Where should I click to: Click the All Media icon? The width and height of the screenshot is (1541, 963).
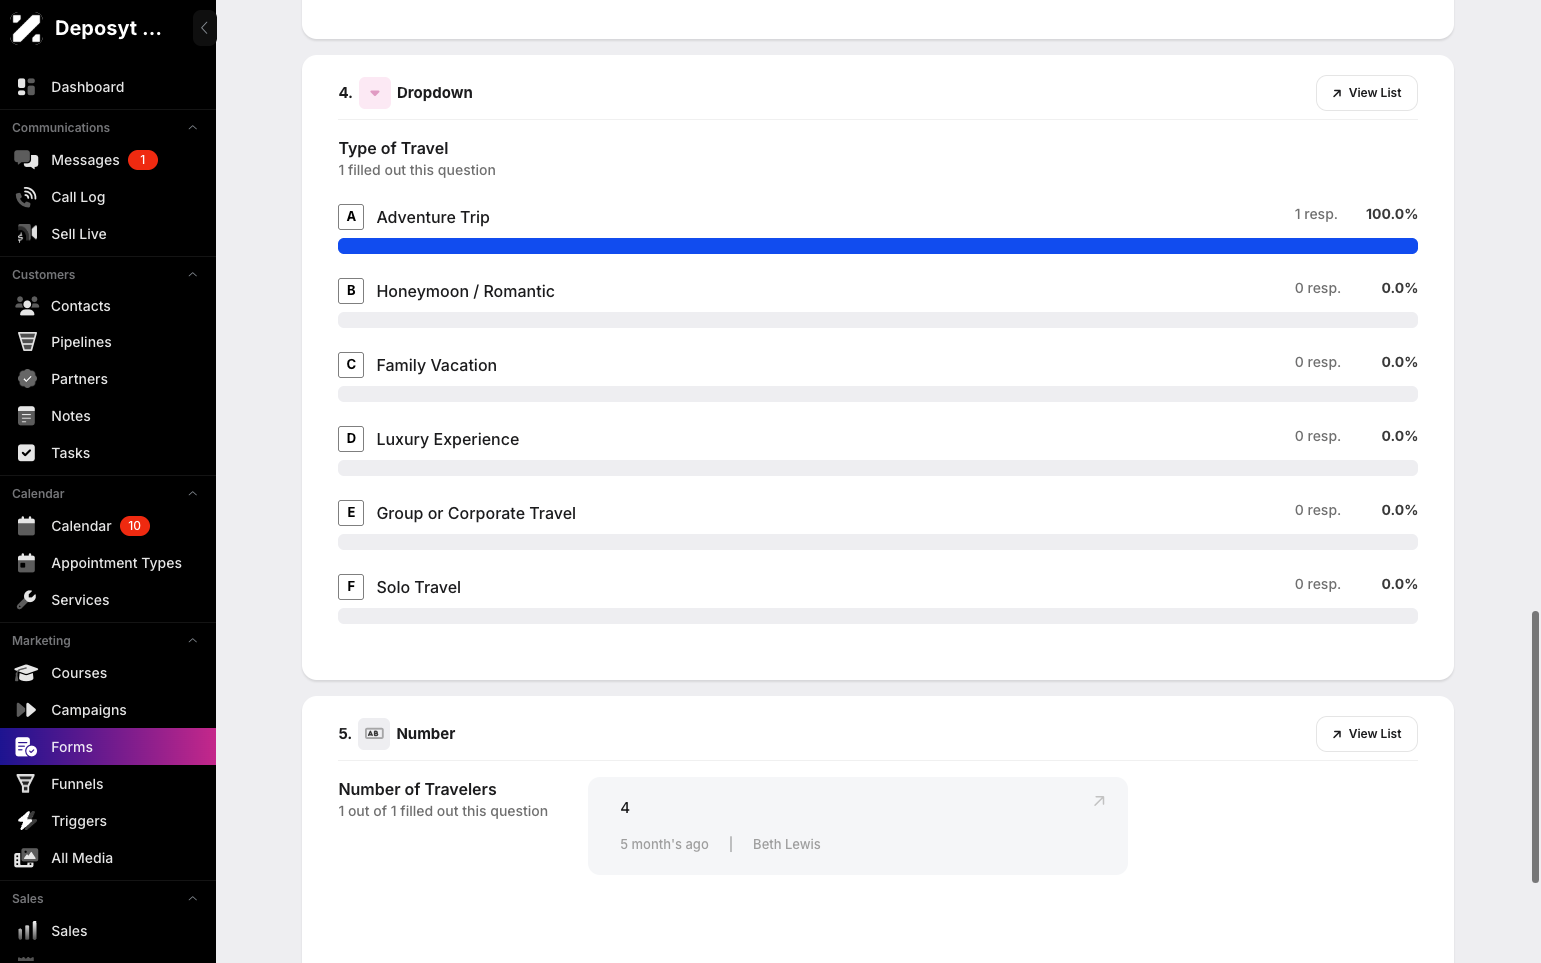27,858
